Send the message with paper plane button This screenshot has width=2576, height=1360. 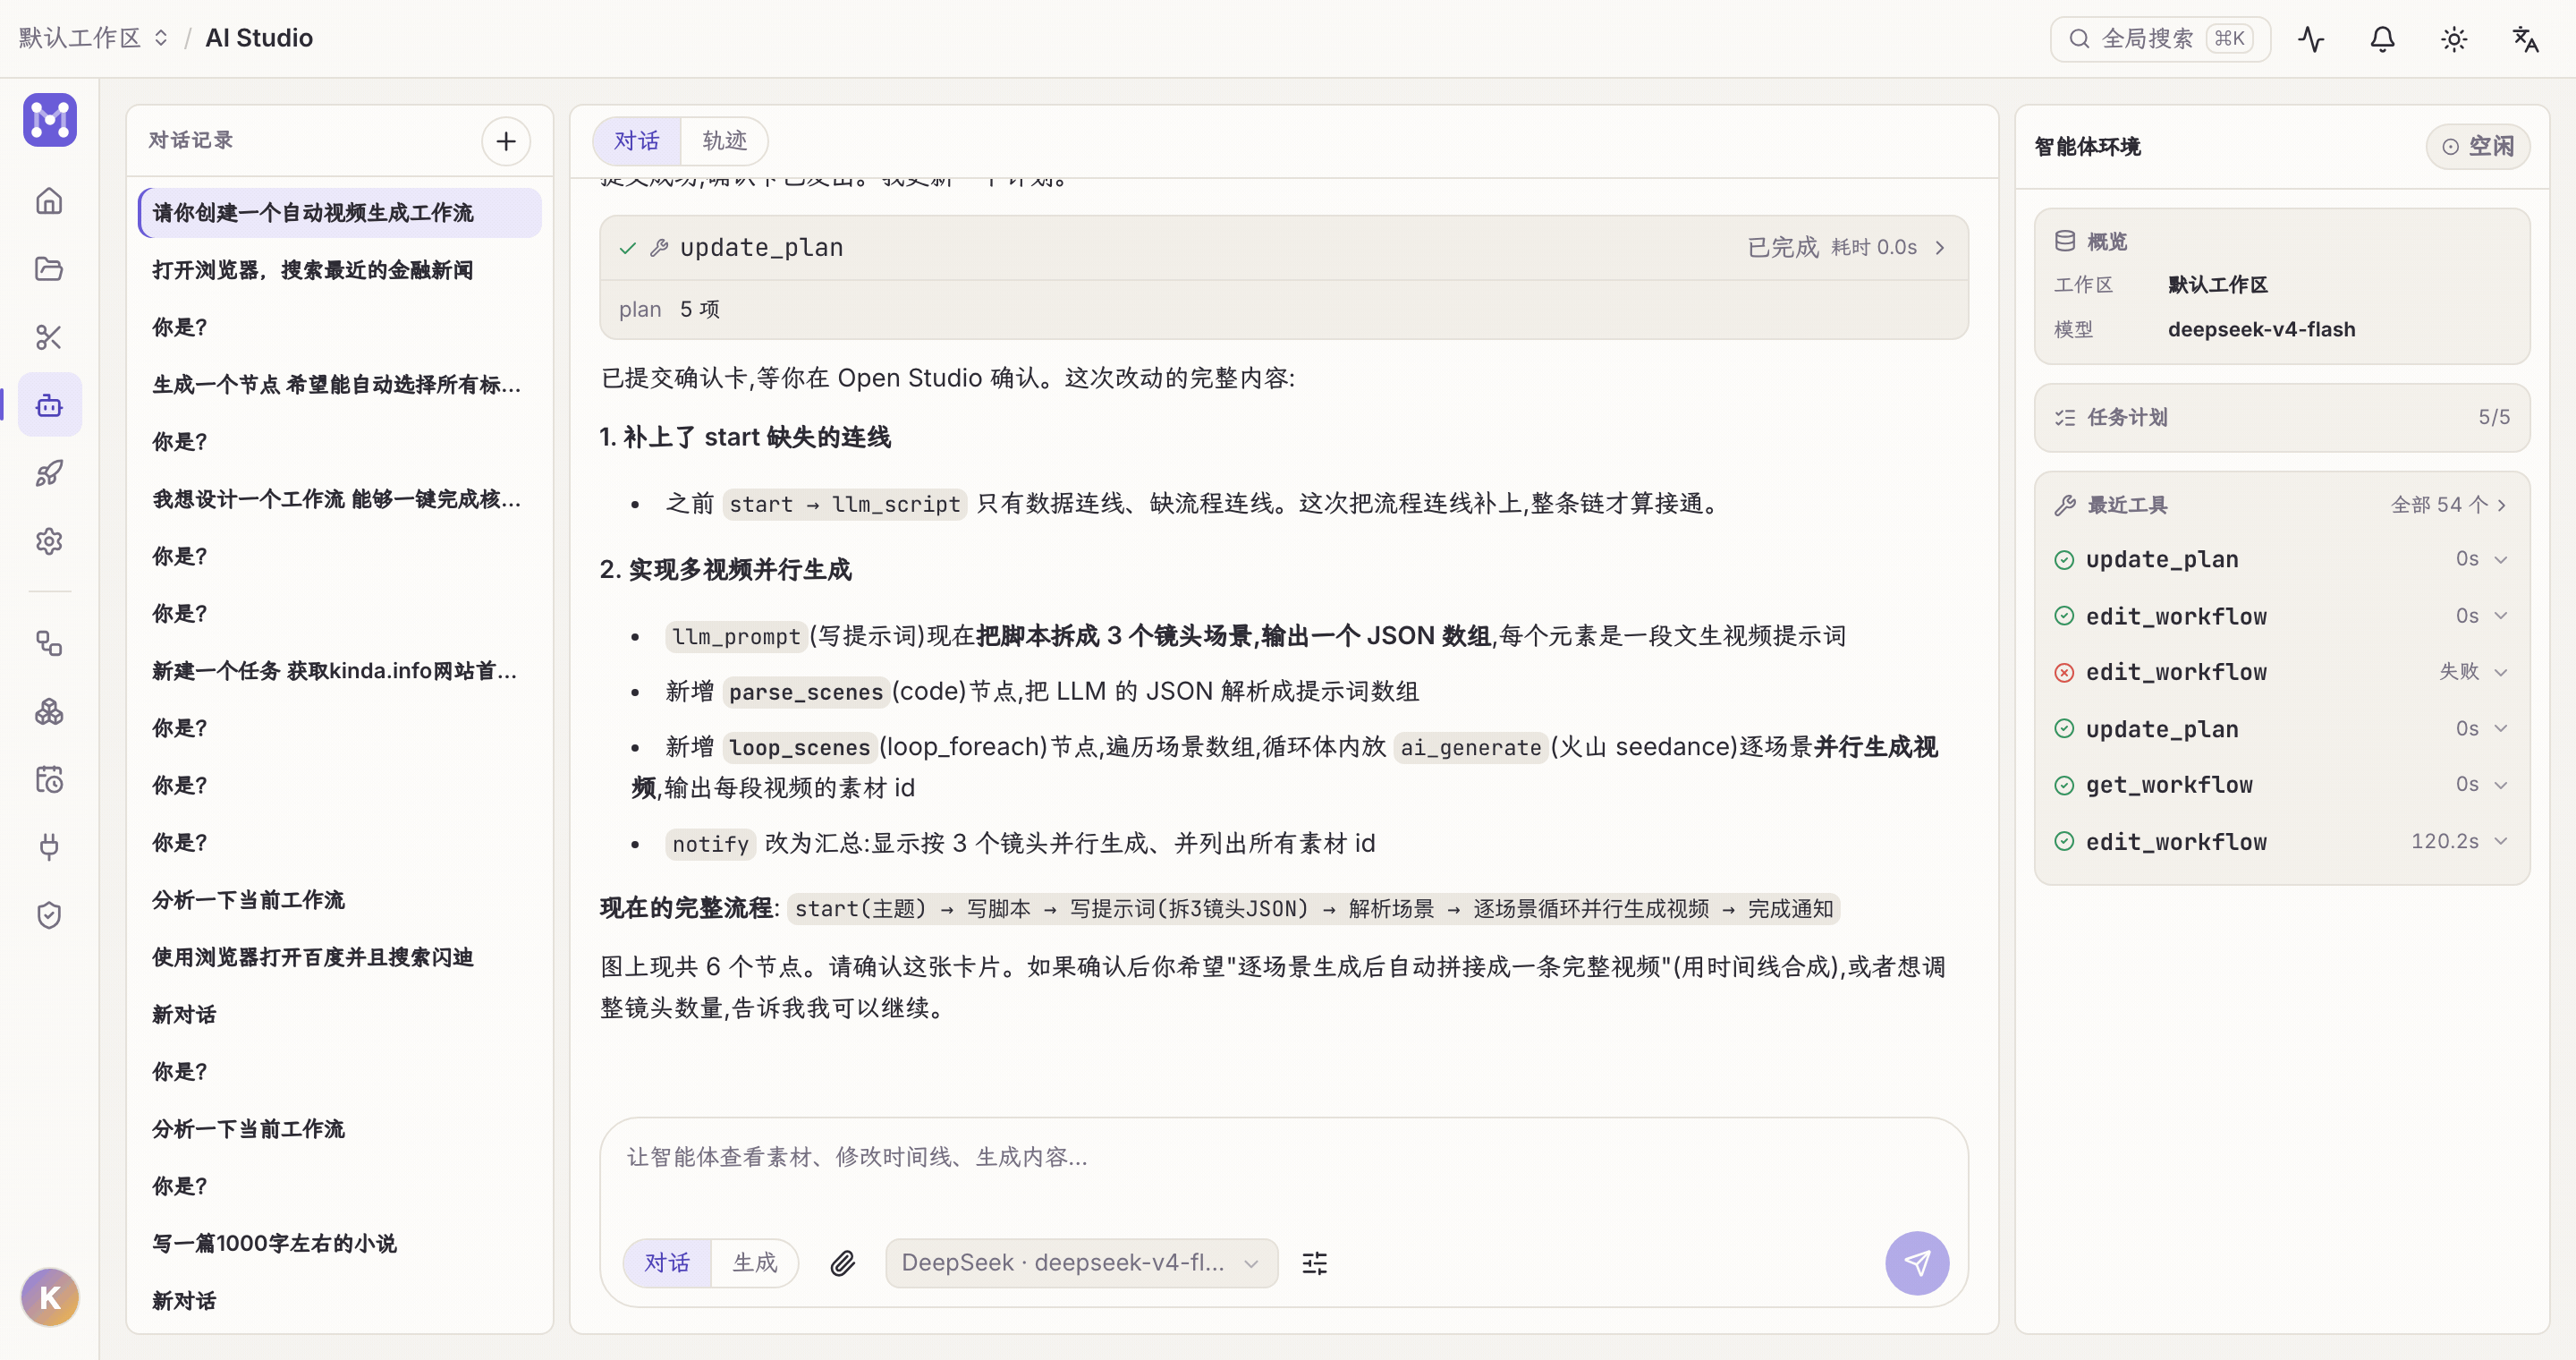click(1917, 1263)
